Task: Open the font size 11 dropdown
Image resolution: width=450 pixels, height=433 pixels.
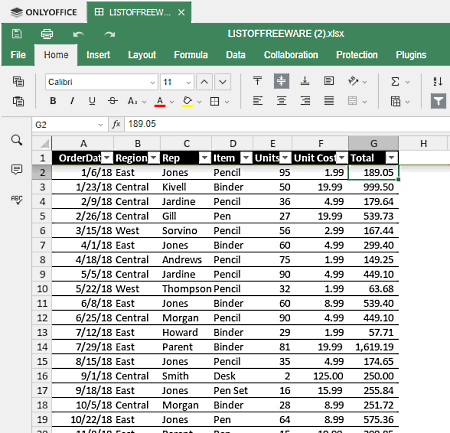Action: pyautogui.click(x=188, y=82)
